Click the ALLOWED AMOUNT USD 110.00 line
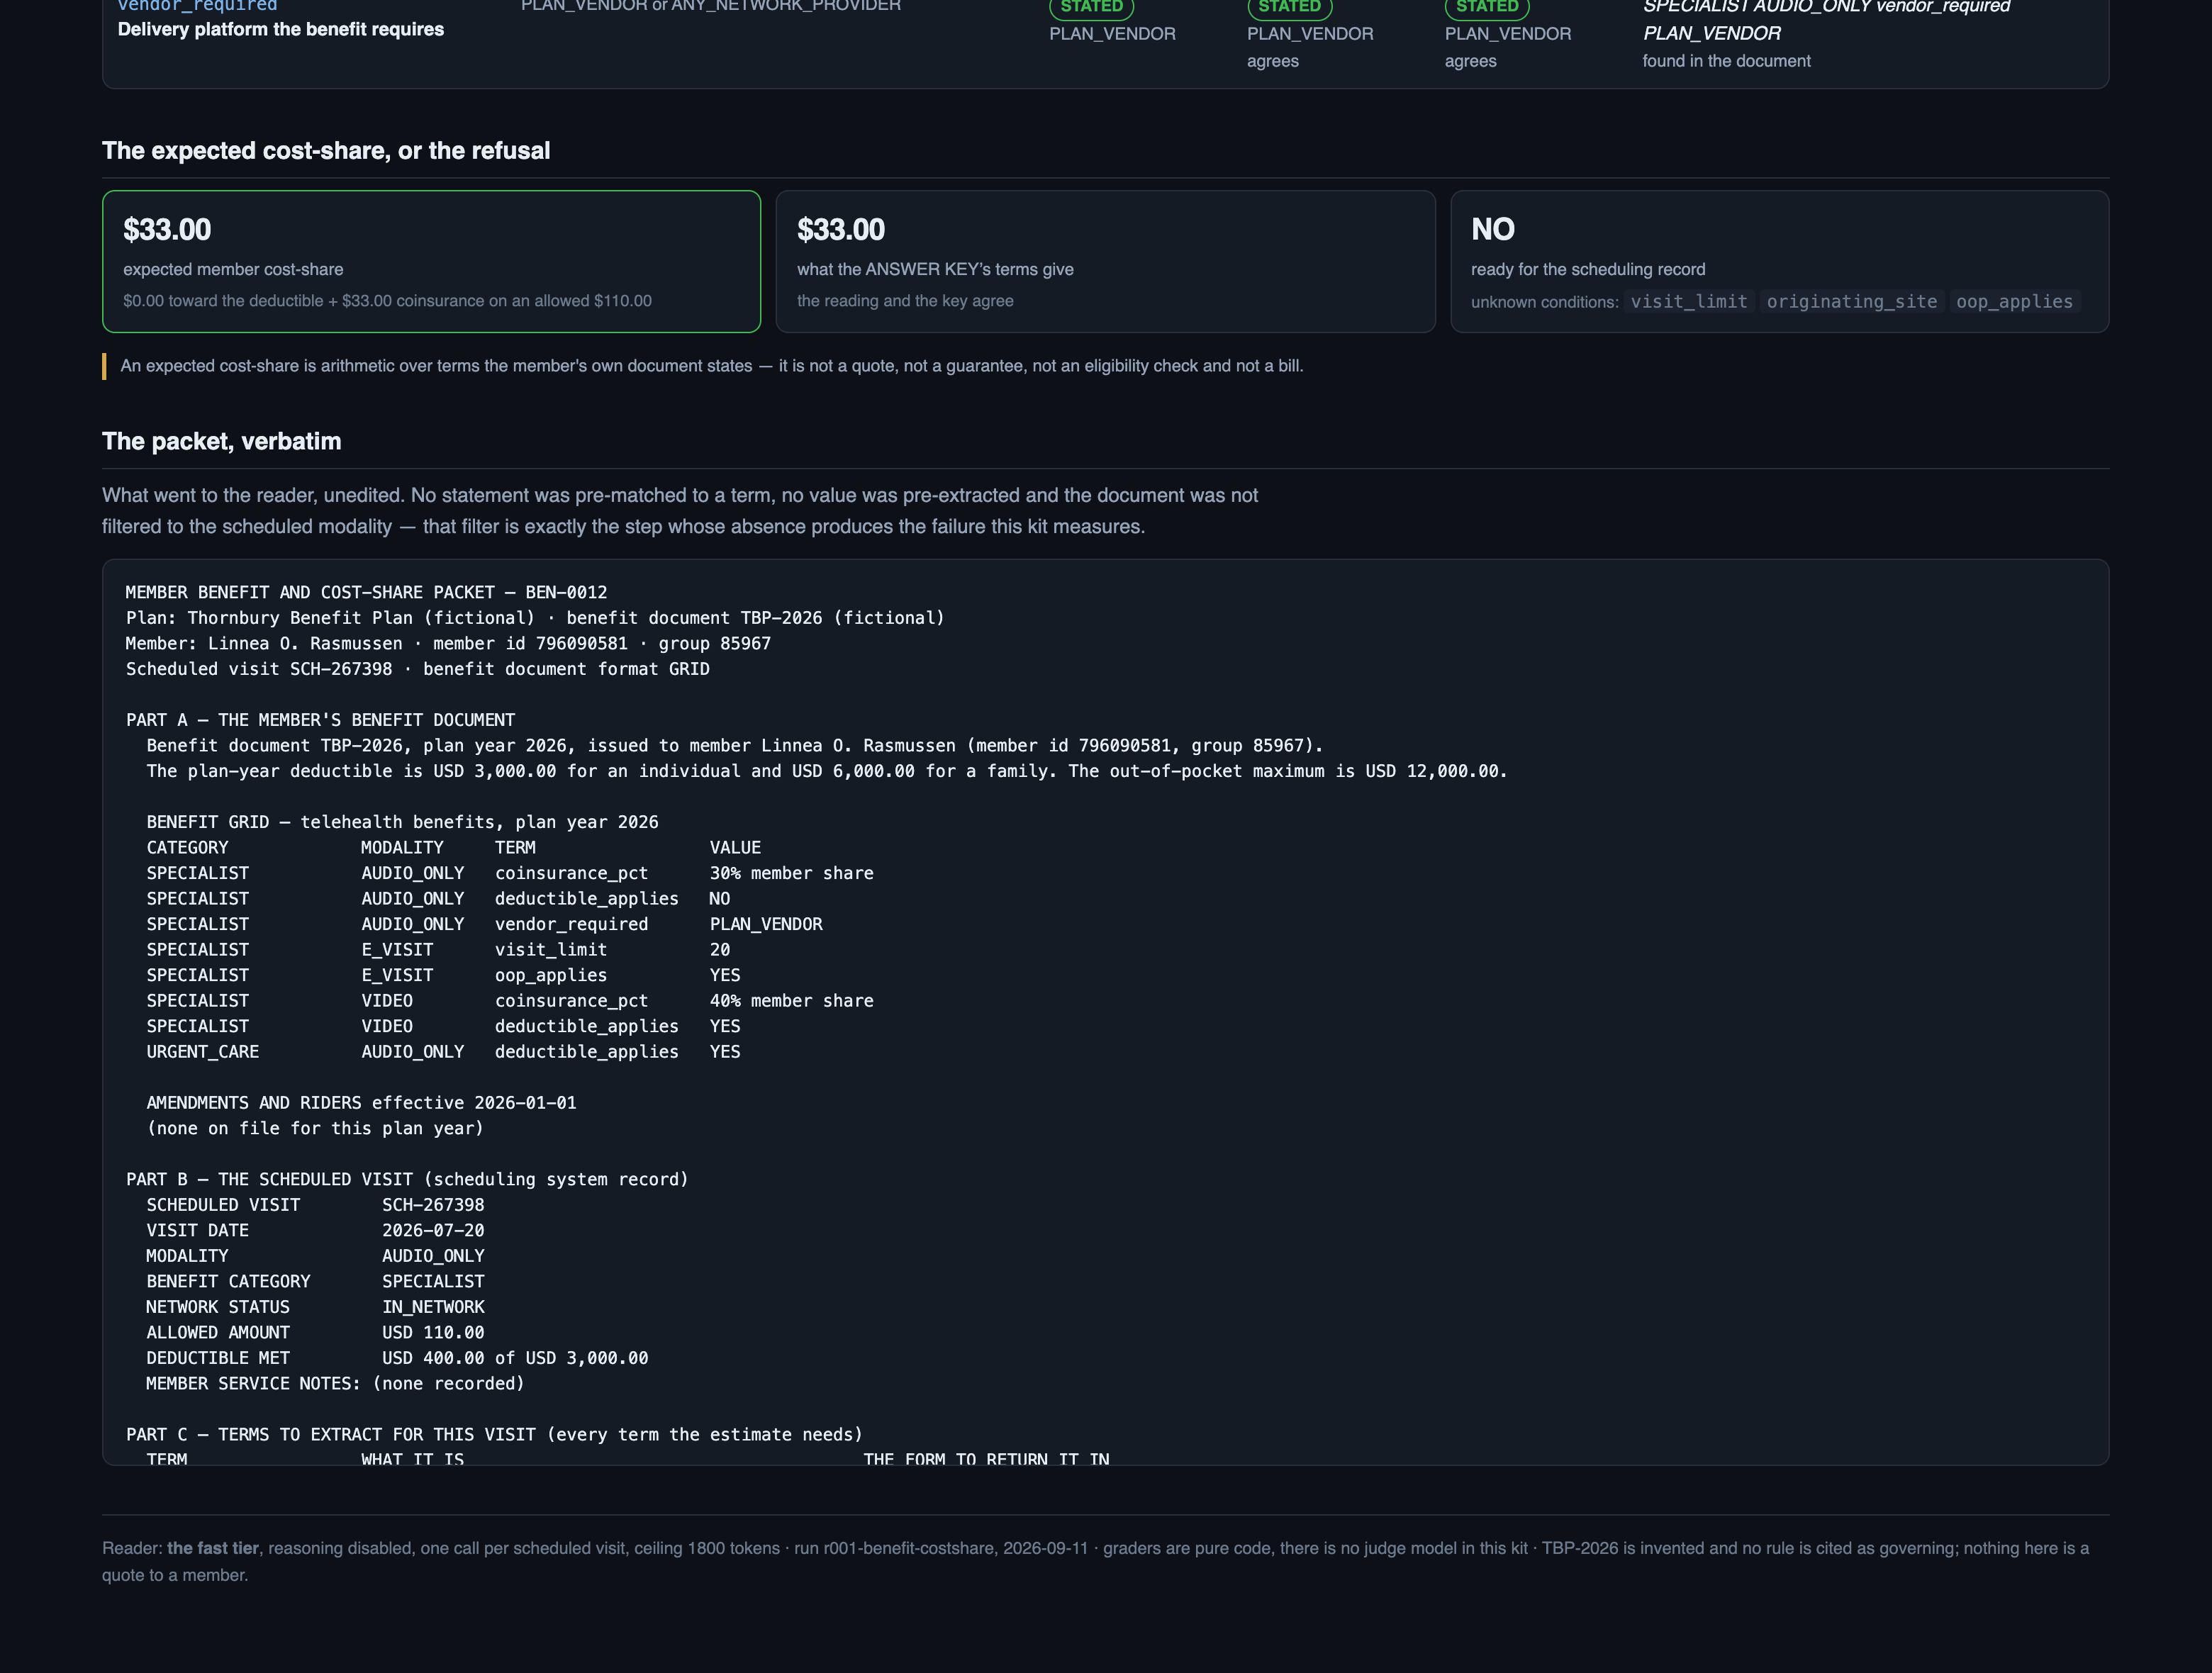Viewport: 2212px width, 1673px height. 315,1332
